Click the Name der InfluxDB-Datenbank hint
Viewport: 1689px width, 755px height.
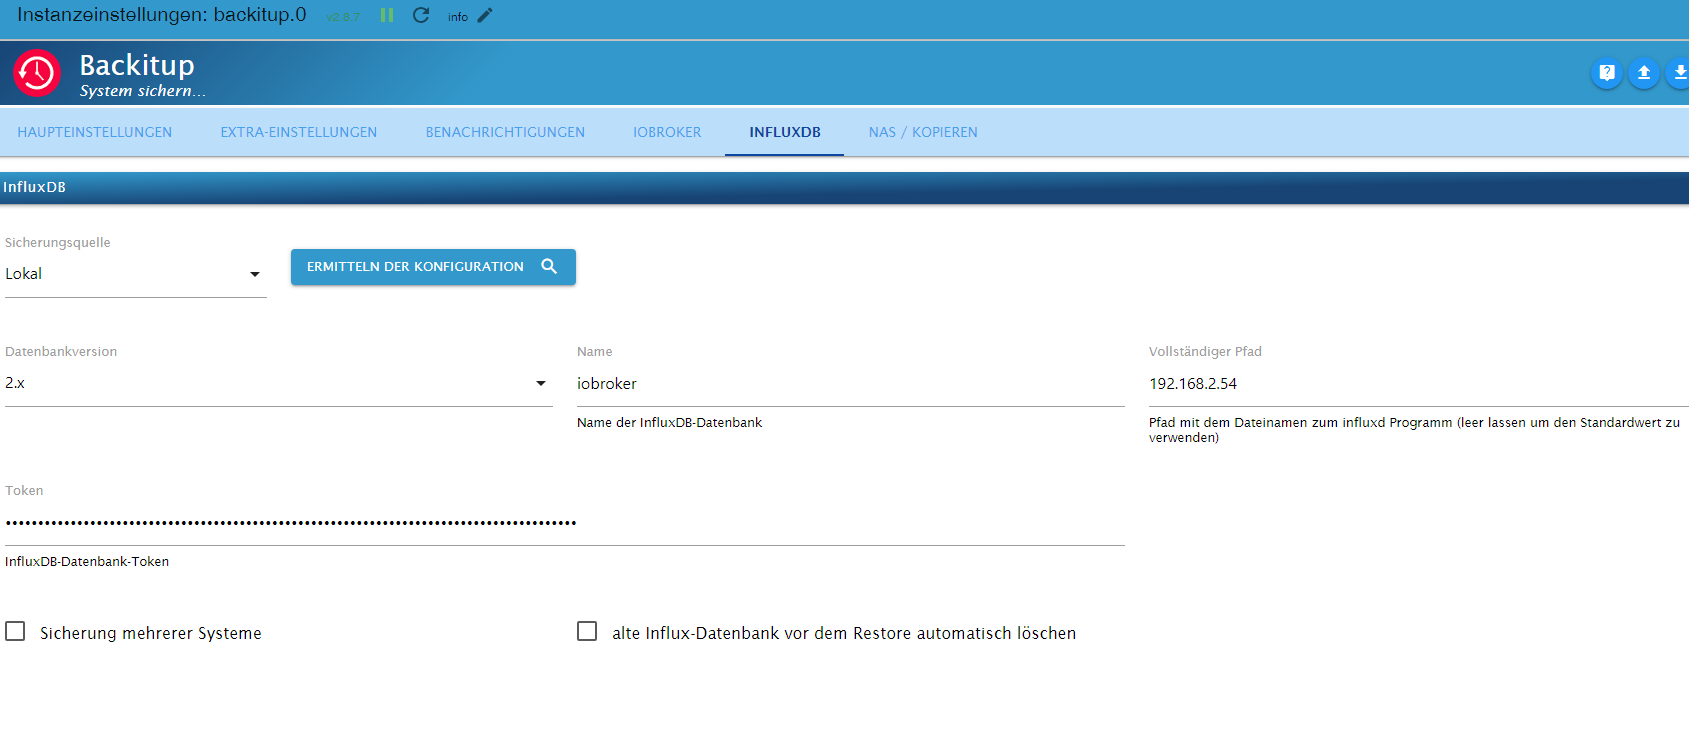pyautogui.click(x=669, y=423)
